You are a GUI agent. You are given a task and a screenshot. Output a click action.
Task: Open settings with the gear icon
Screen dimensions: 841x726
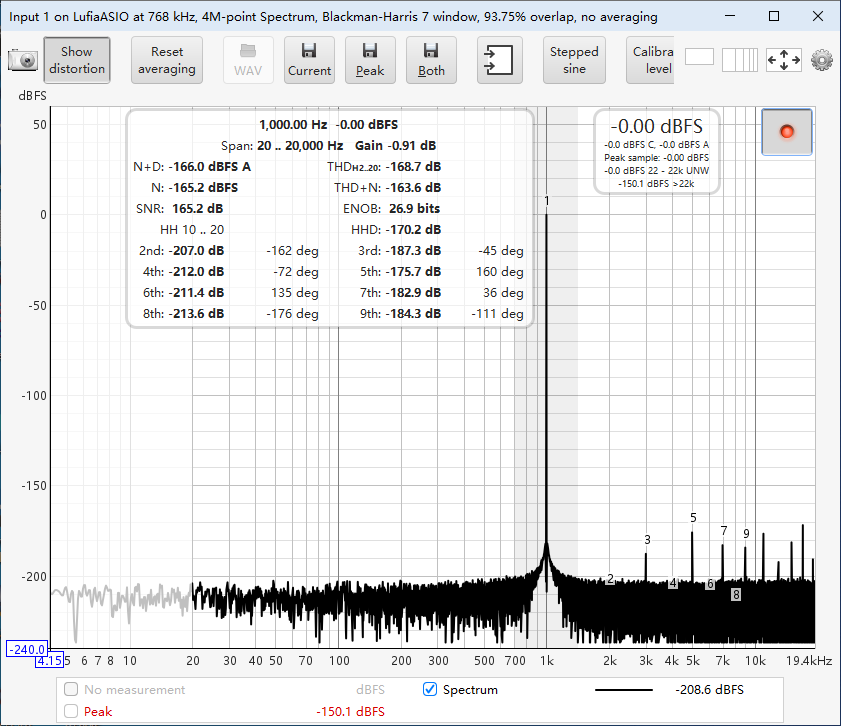822,60
